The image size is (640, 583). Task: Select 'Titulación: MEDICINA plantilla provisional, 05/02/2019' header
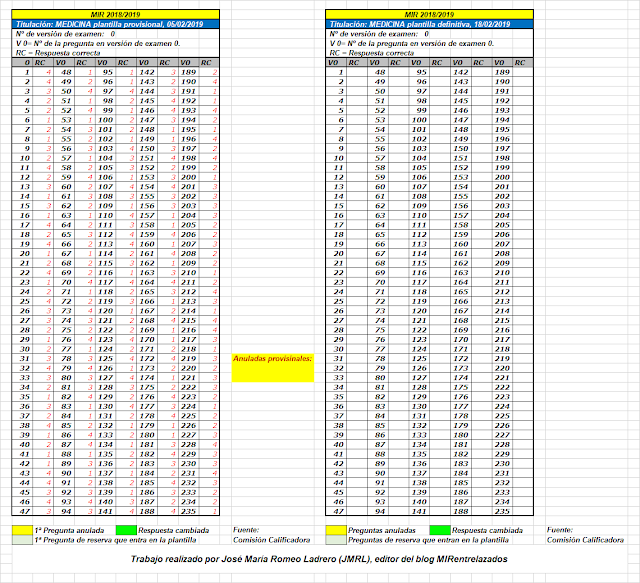[x=116, y=24]
